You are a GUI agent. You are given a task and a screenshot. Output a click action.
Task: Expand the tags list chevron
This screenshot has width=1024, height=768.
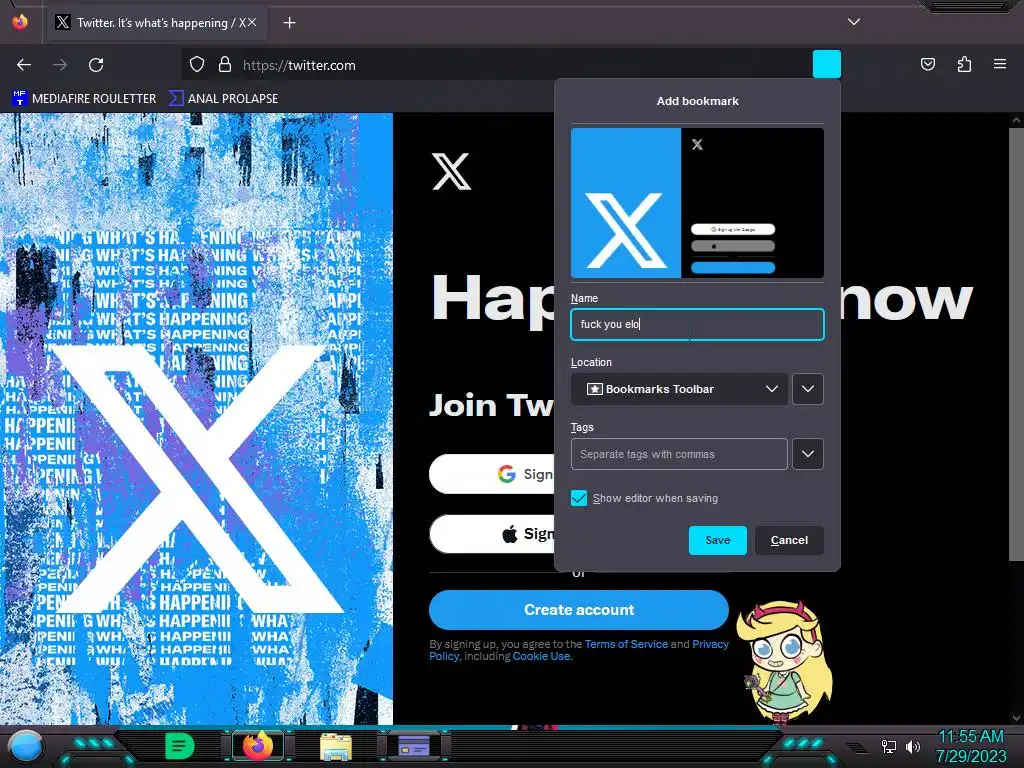point(808,455)
